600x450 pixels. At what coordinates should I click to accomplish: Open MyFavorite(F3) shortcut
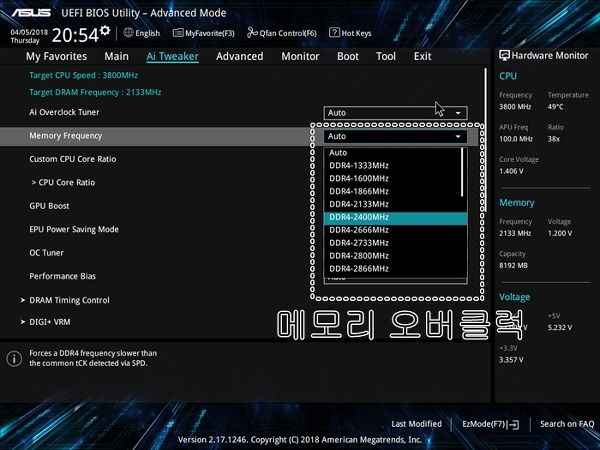[204, 33]
